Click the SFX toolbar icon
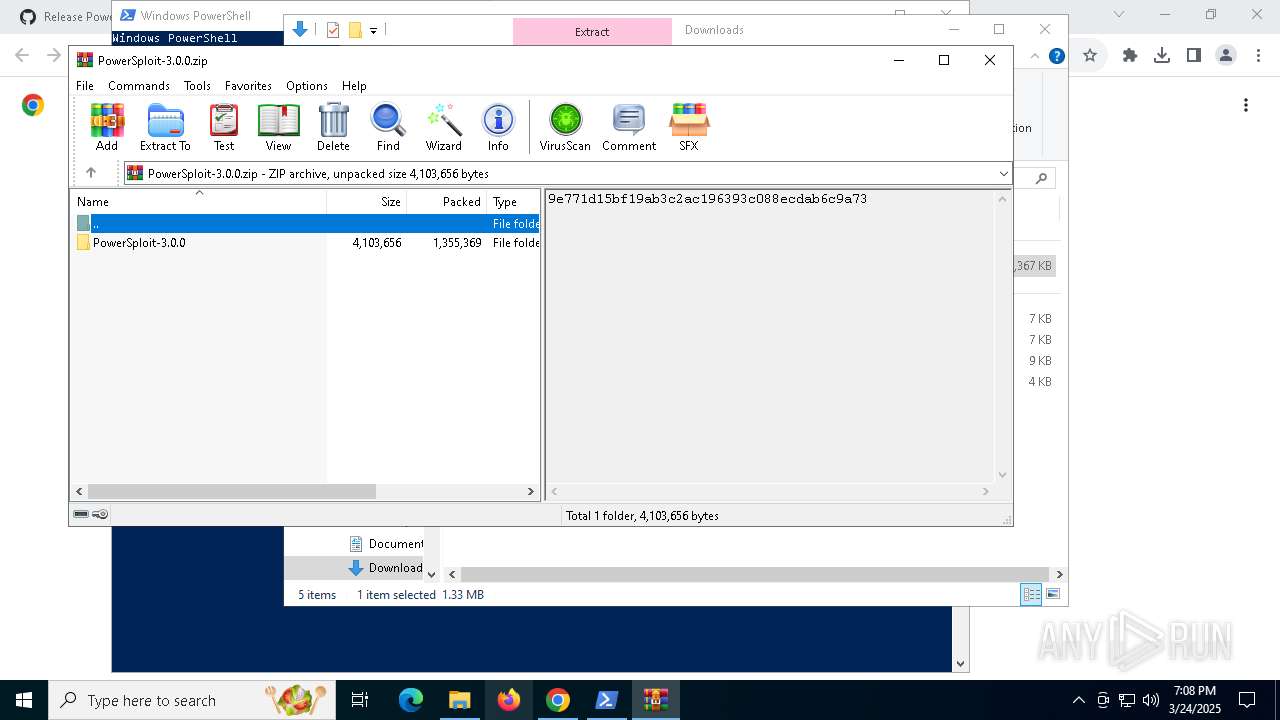1280x720 pixels. [689, 127]
